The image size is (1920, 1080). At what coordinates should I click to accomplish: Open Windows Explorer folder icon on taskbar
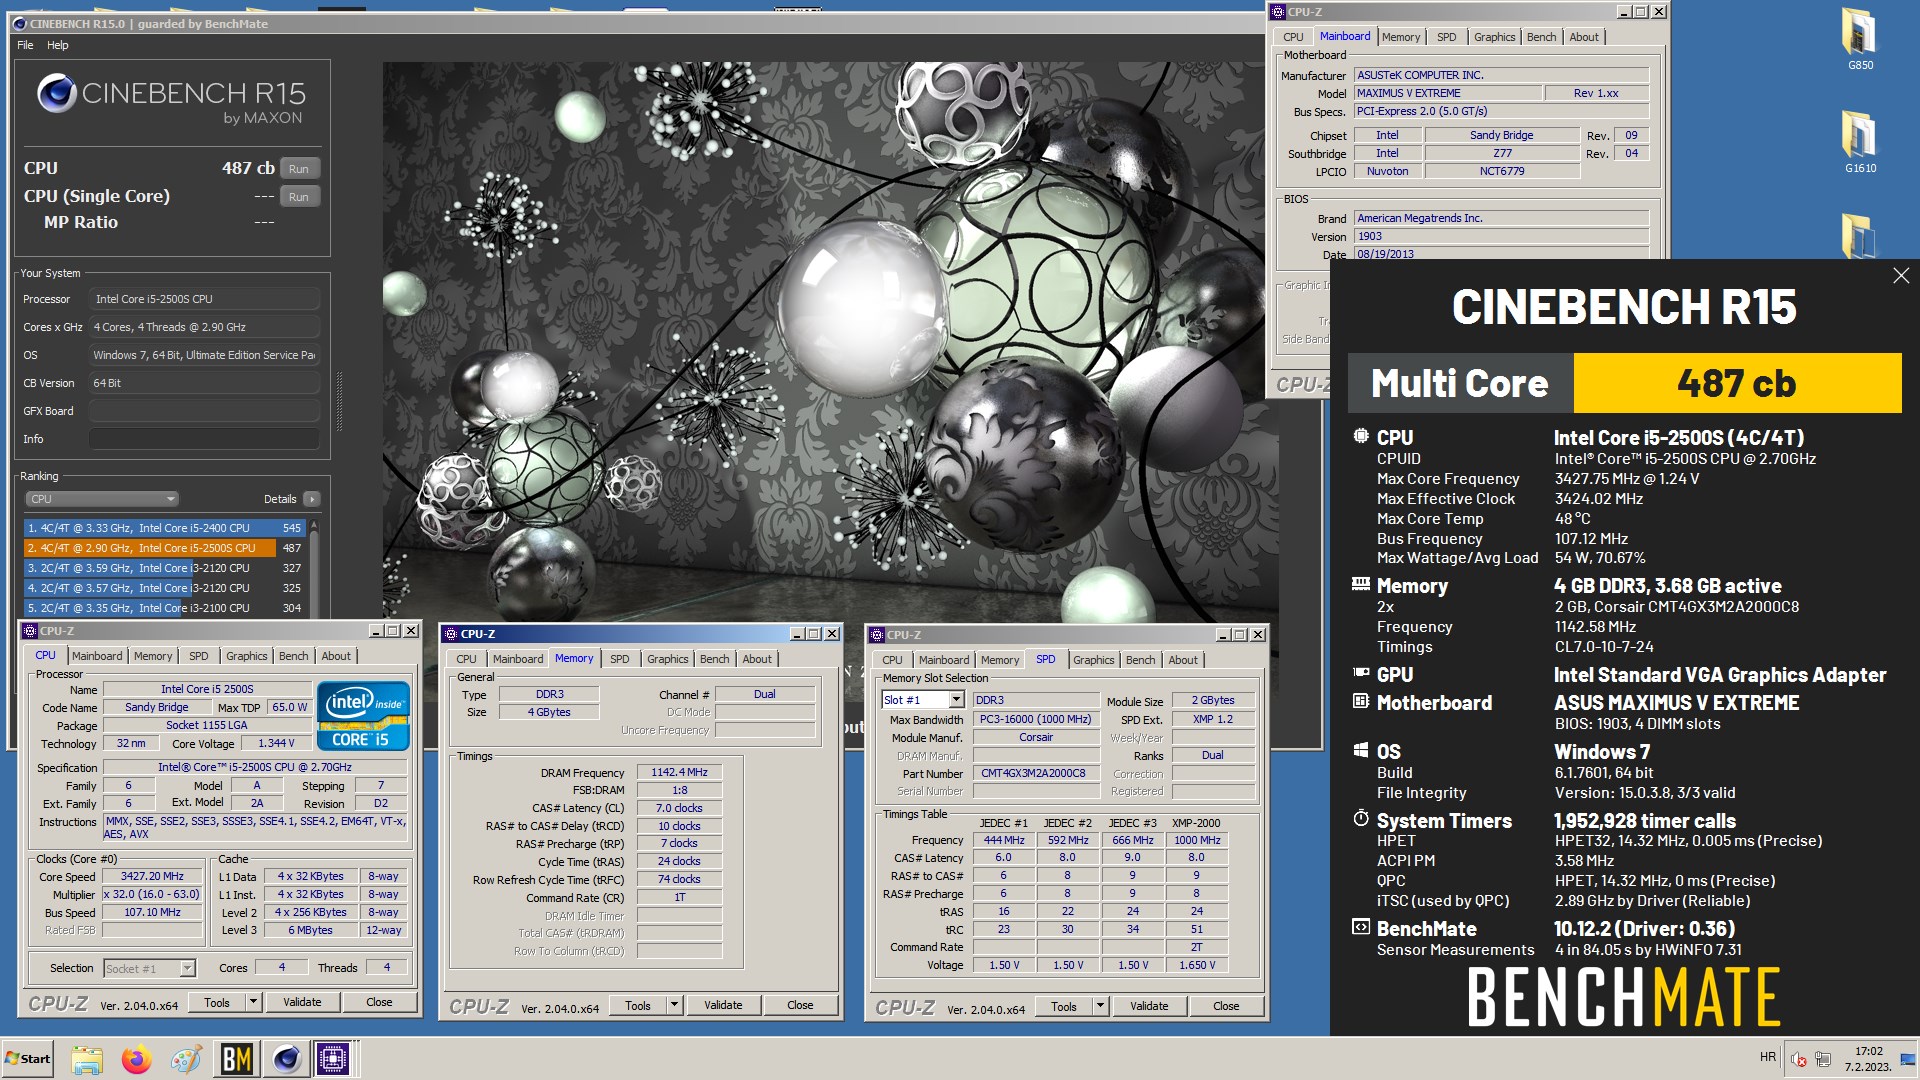[x=87, y=1058]
